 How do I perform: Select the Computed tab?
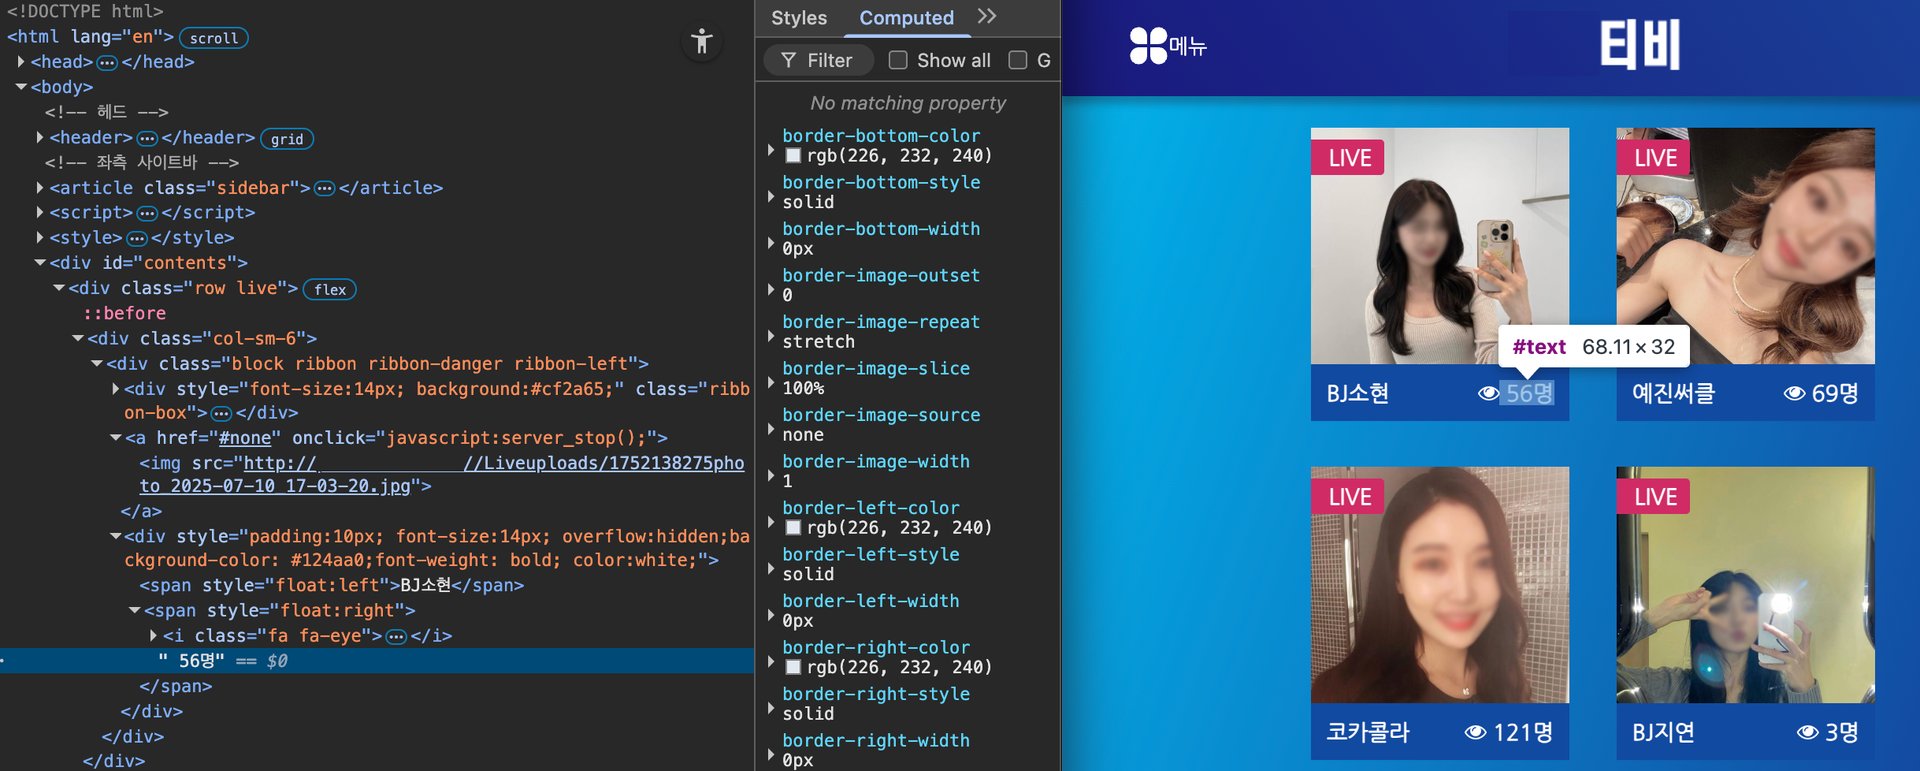click(x=907, y=18)
